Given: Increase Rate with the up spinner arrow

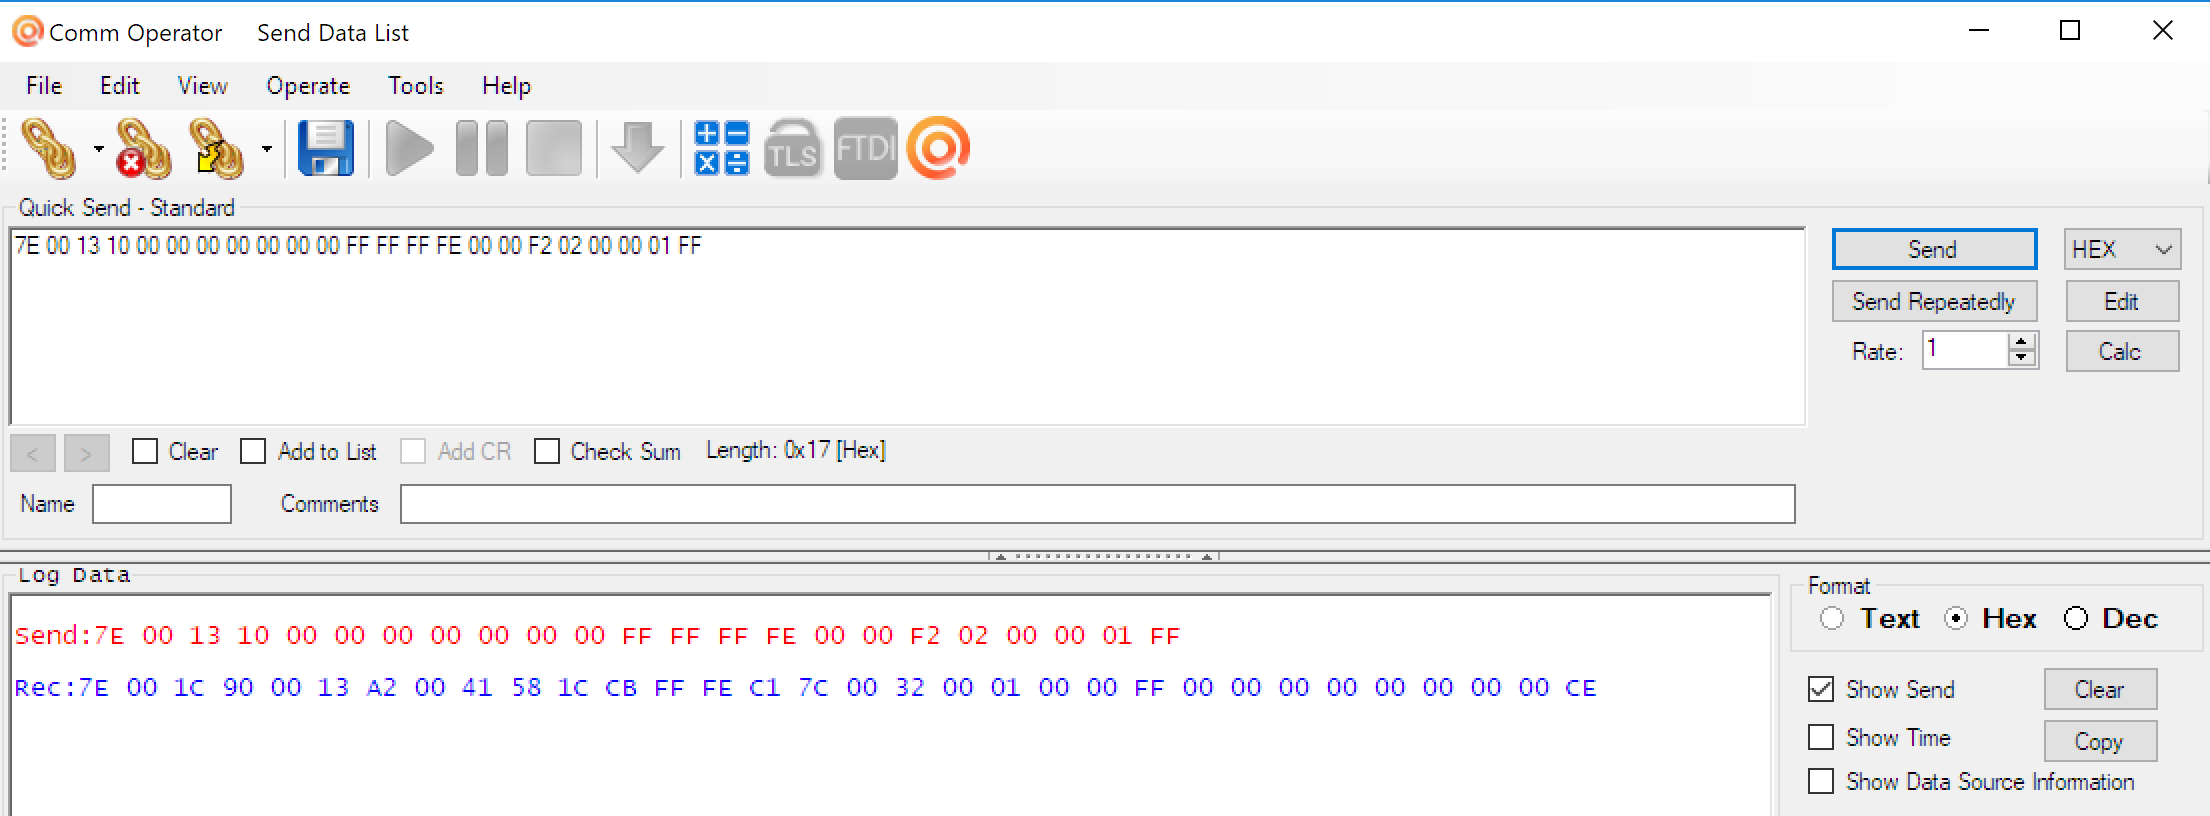Looking at the screenshot, I should click(2022, 342).
